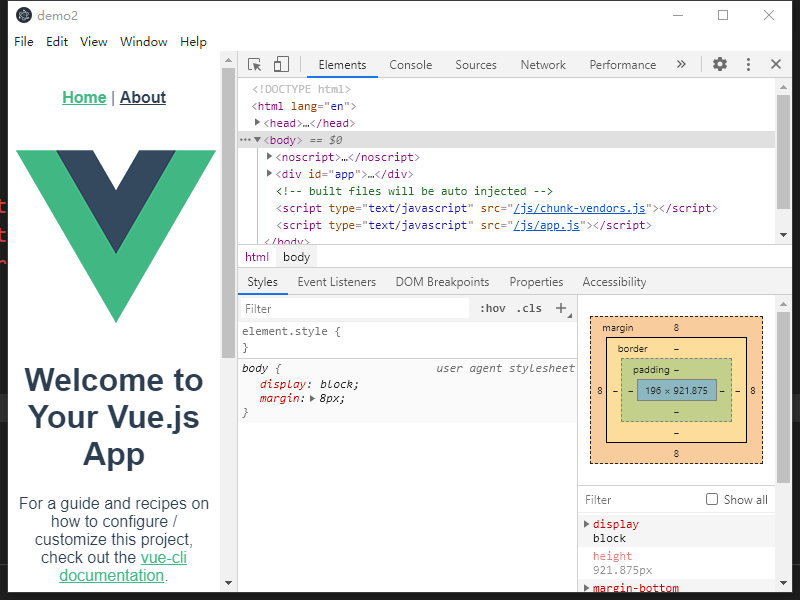Viewport: 800px width, 600px height.
Task: Focus the Styles Filter field
Action: click(x=355, y=309)
